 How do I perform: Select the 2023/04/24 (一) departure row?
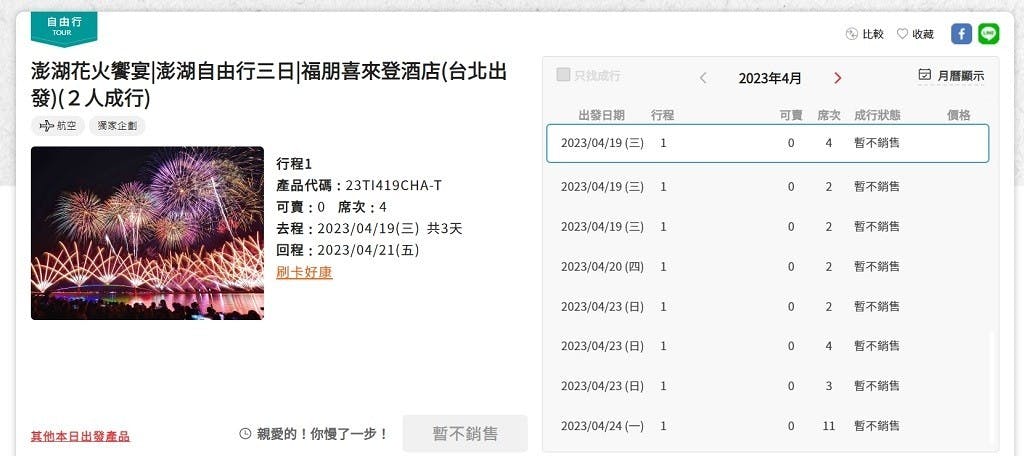point(767,426)
